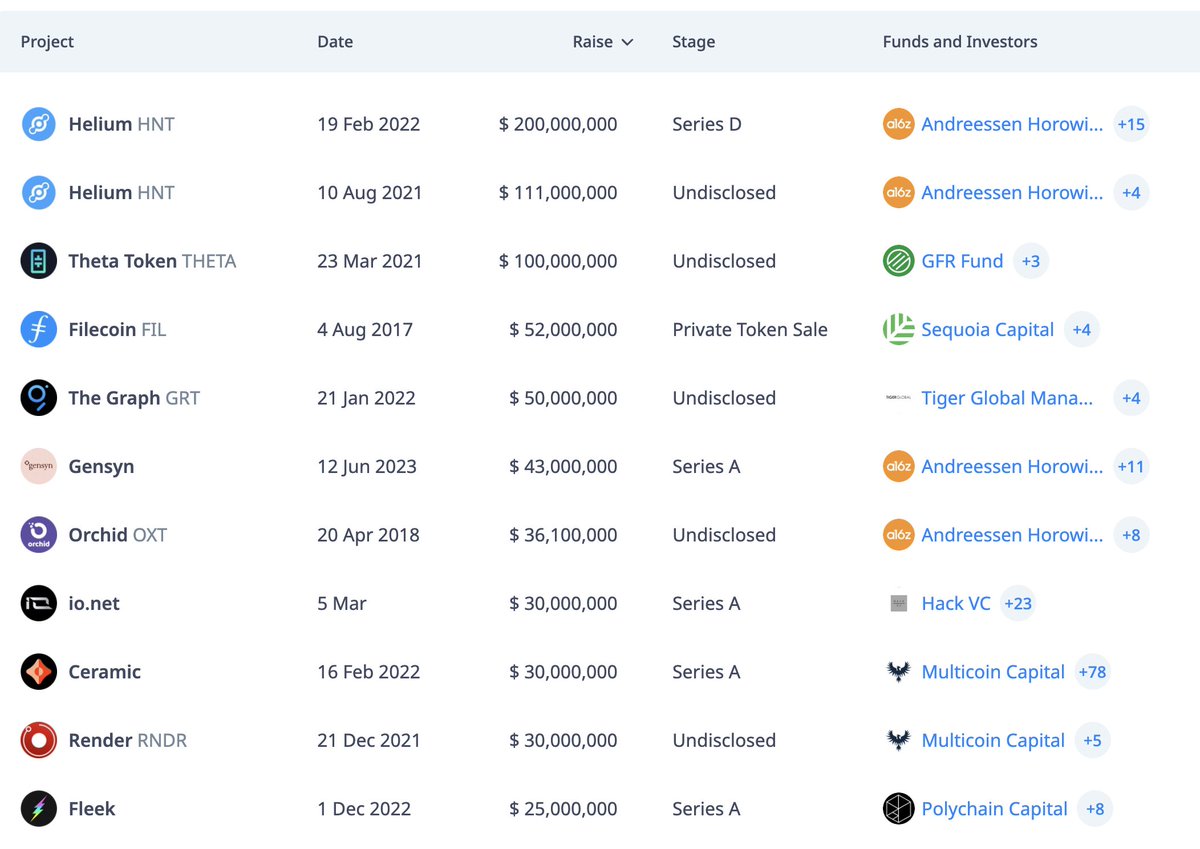The width and height of the screenshot is (1200, 849).
Task: Click the Filecoin project logo
Action: coord(39,330)
